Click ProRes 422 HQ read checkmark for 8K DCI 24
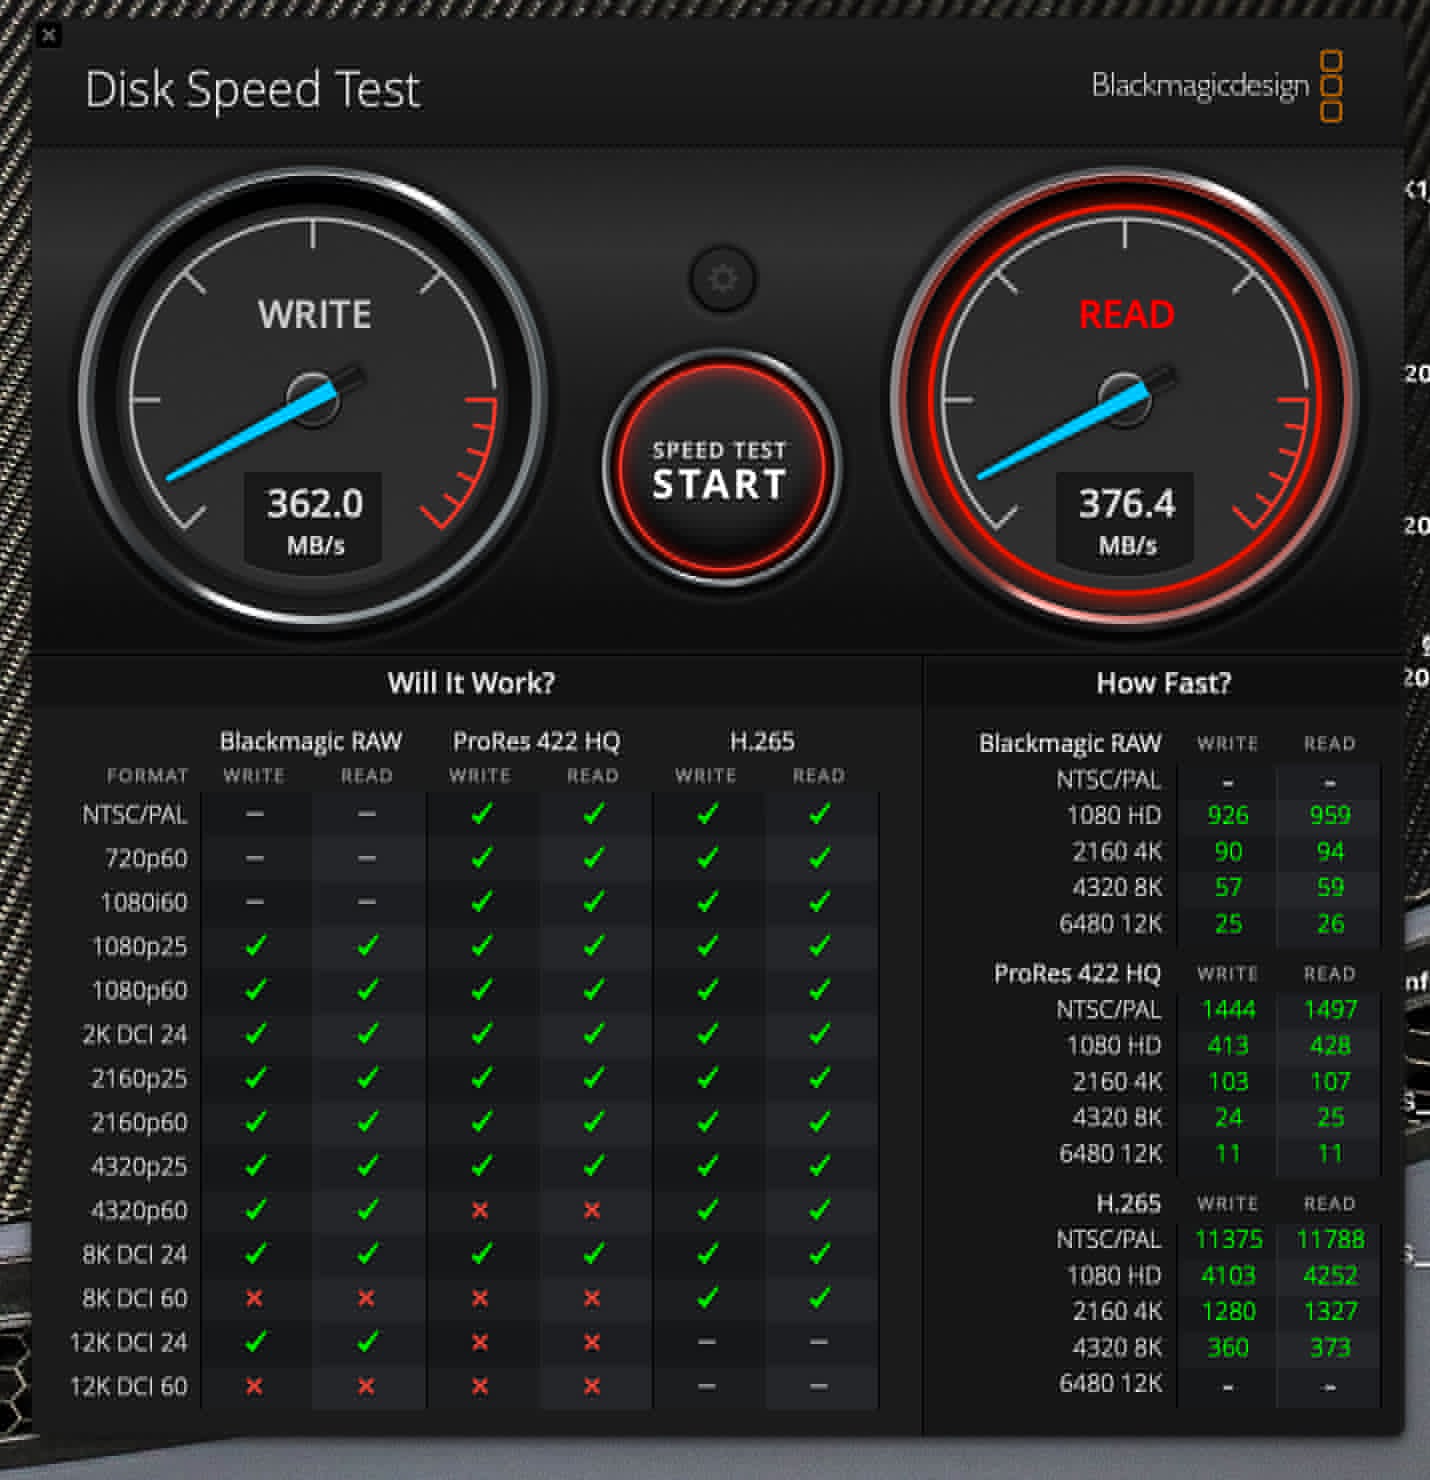Viewport: 1430px width, 1480px height. pos(593,1253)
